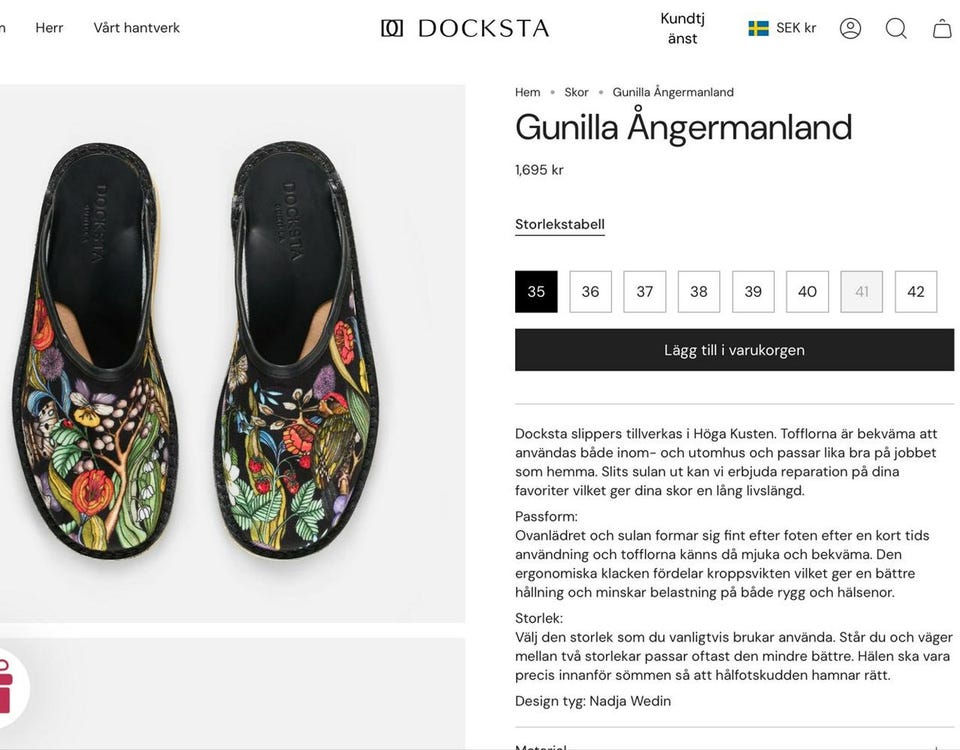Open the Storlekstabell size chart link
The width and height of the screenshot is (960, 750).
(560, 224)
